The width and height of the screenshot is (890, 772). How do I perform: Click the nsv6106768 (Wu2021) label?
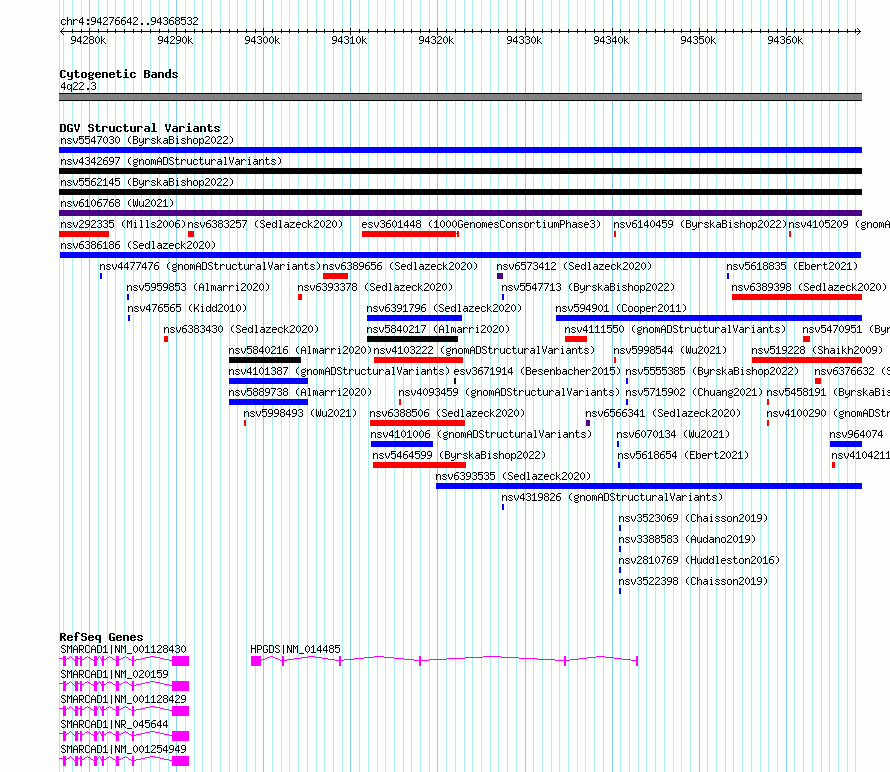click(117, 203)
